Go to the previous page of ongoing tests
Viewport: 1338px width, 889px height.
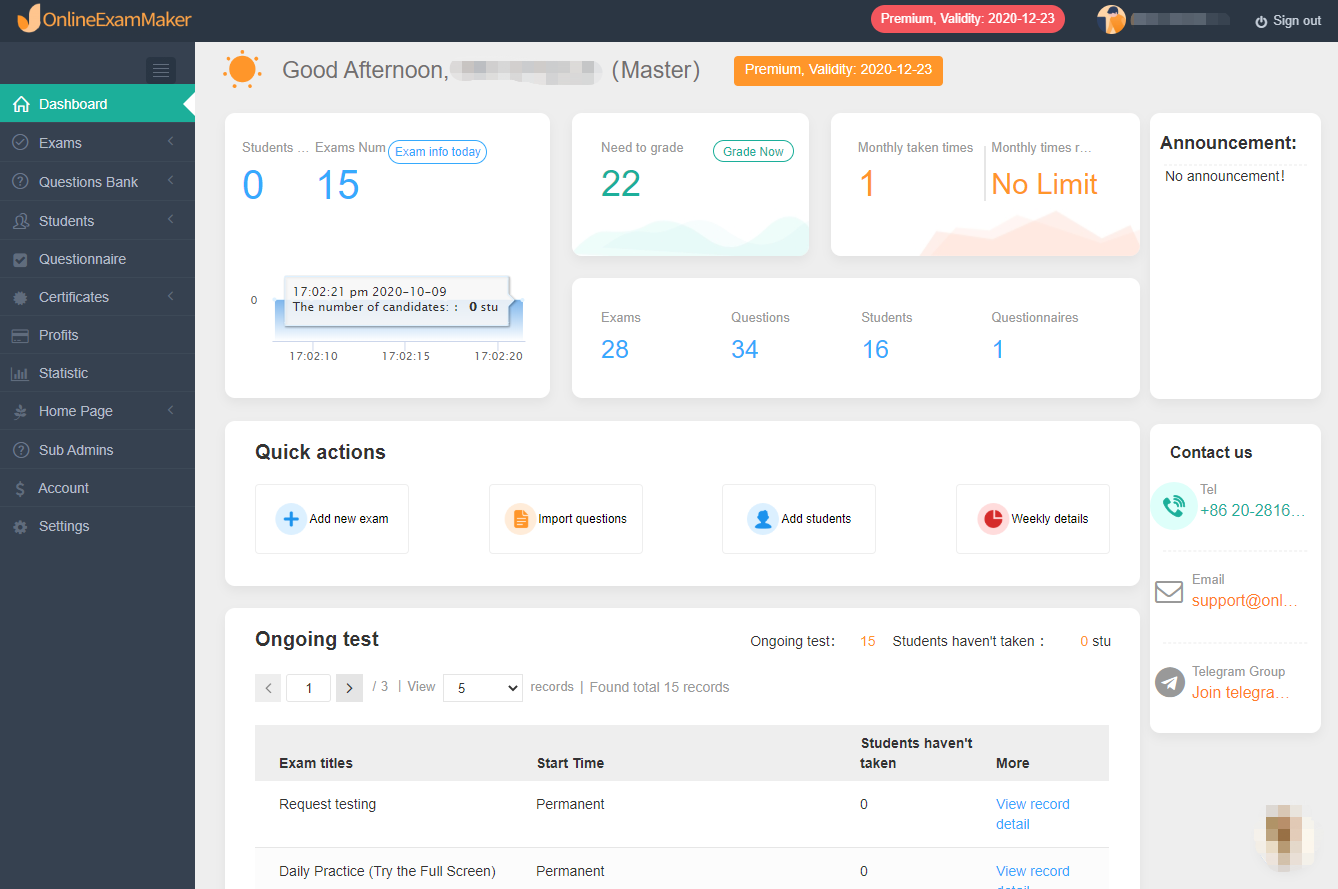point(268,688)
